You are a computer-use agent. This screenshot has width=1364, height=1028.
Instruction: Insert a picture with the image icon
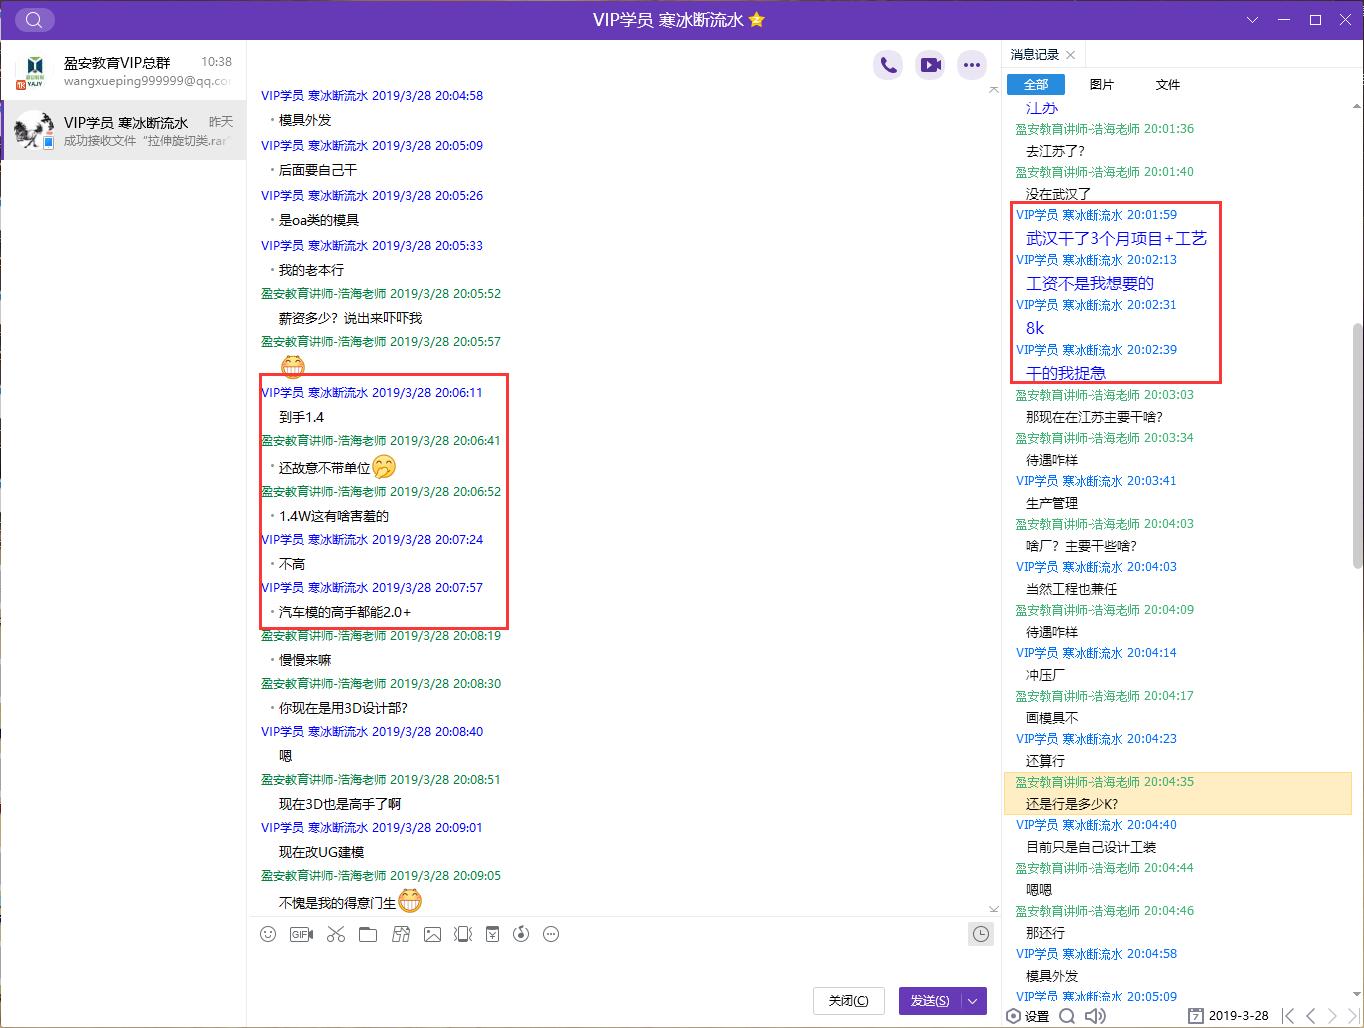click(432, 934)
